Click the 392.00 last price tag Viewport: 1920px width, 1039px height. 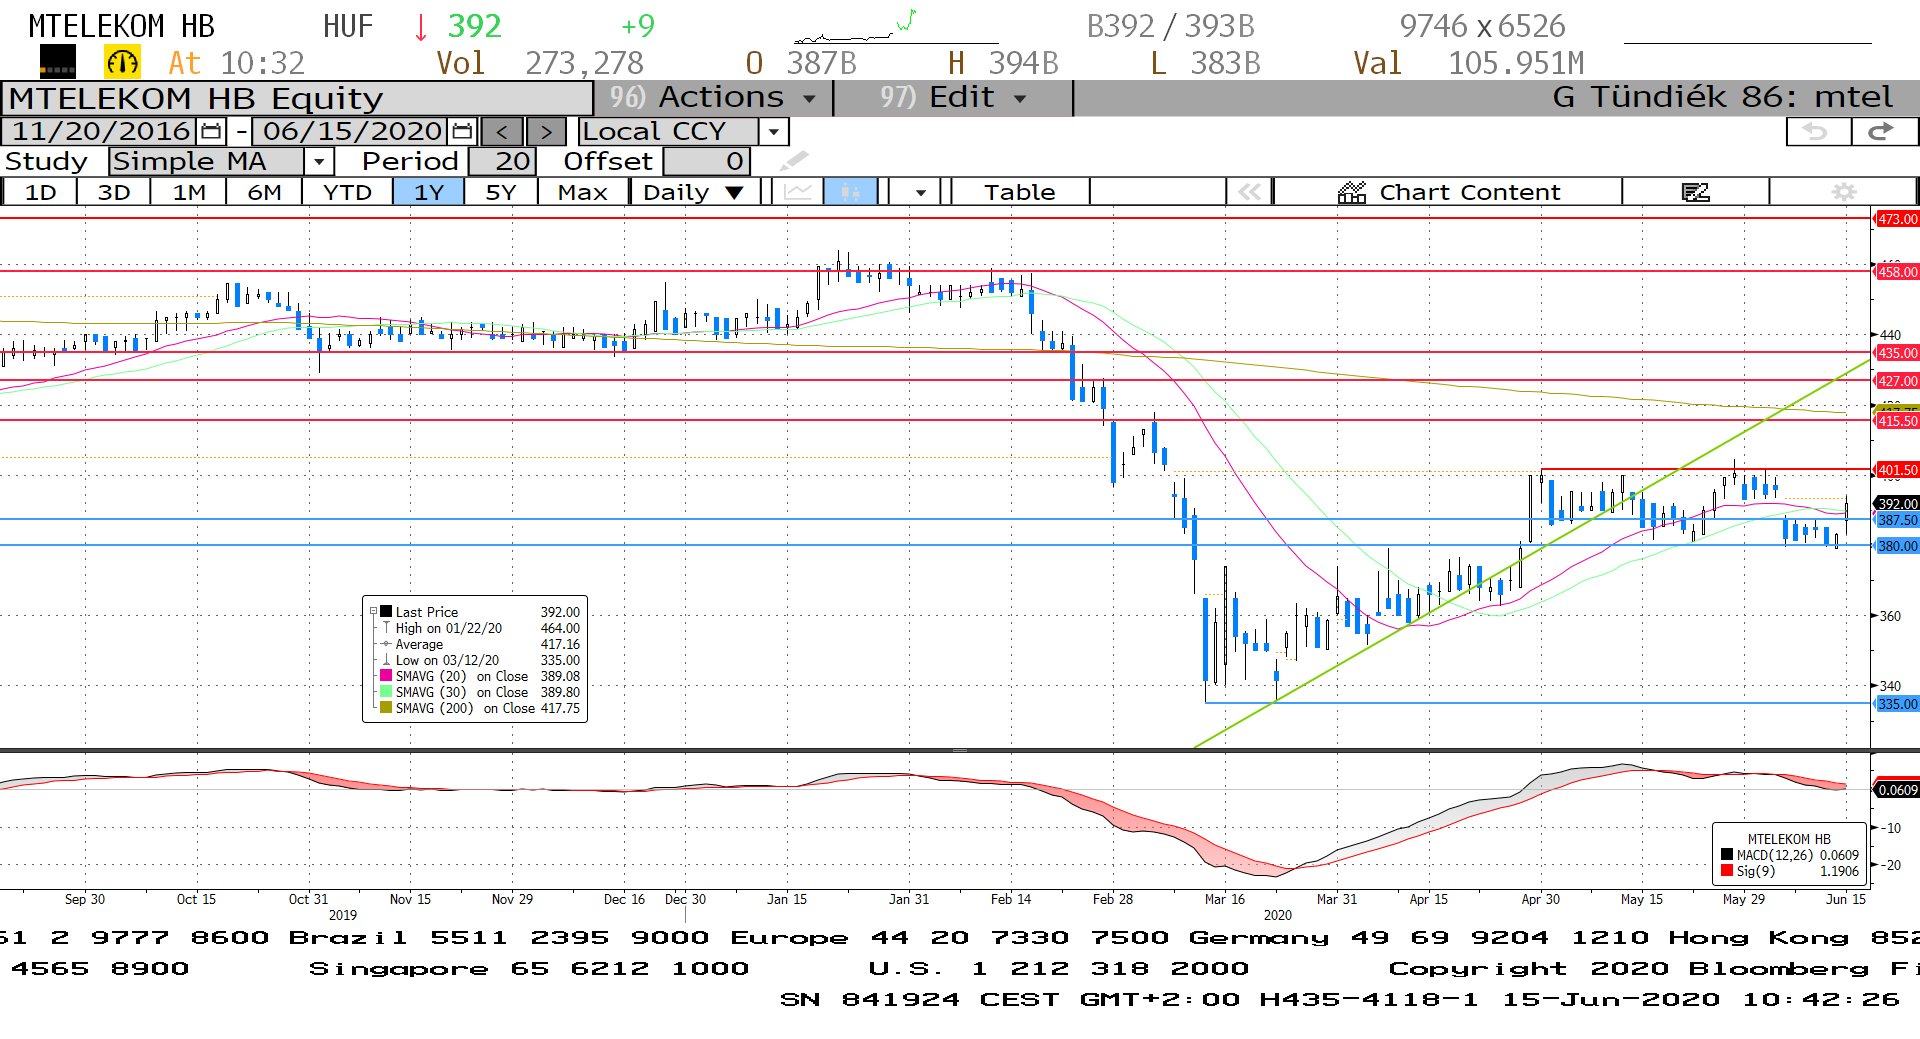coord(1897,504)
